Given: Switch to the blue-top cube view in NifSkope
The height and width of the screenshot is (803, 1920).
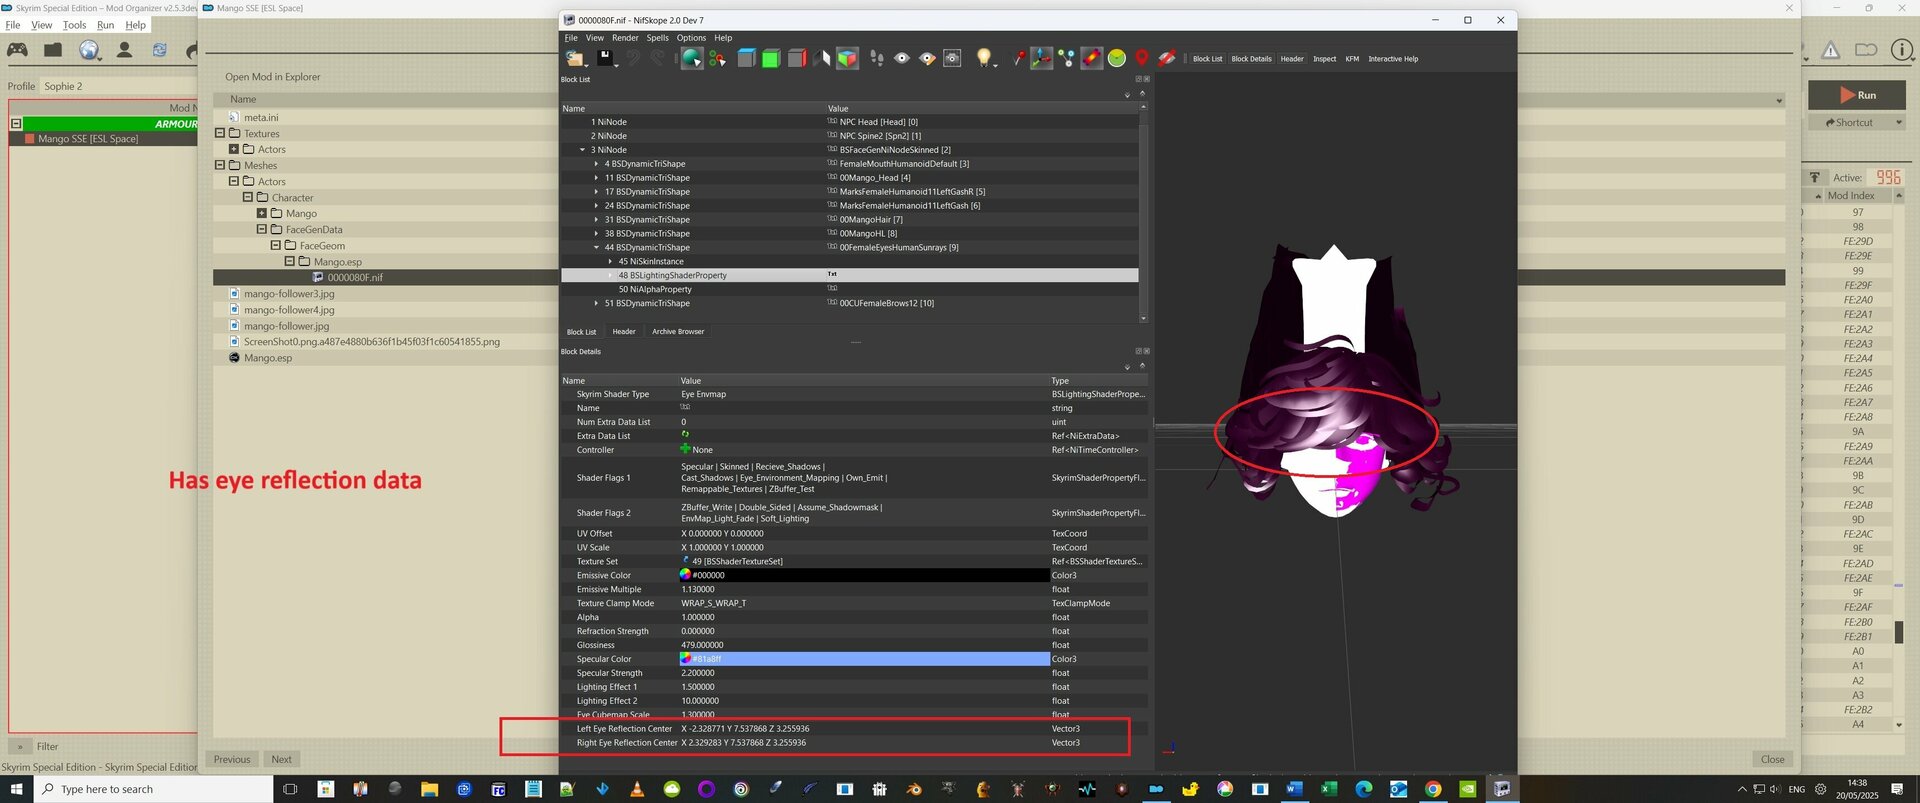Looking at the screenshot, I should point(746,59).
